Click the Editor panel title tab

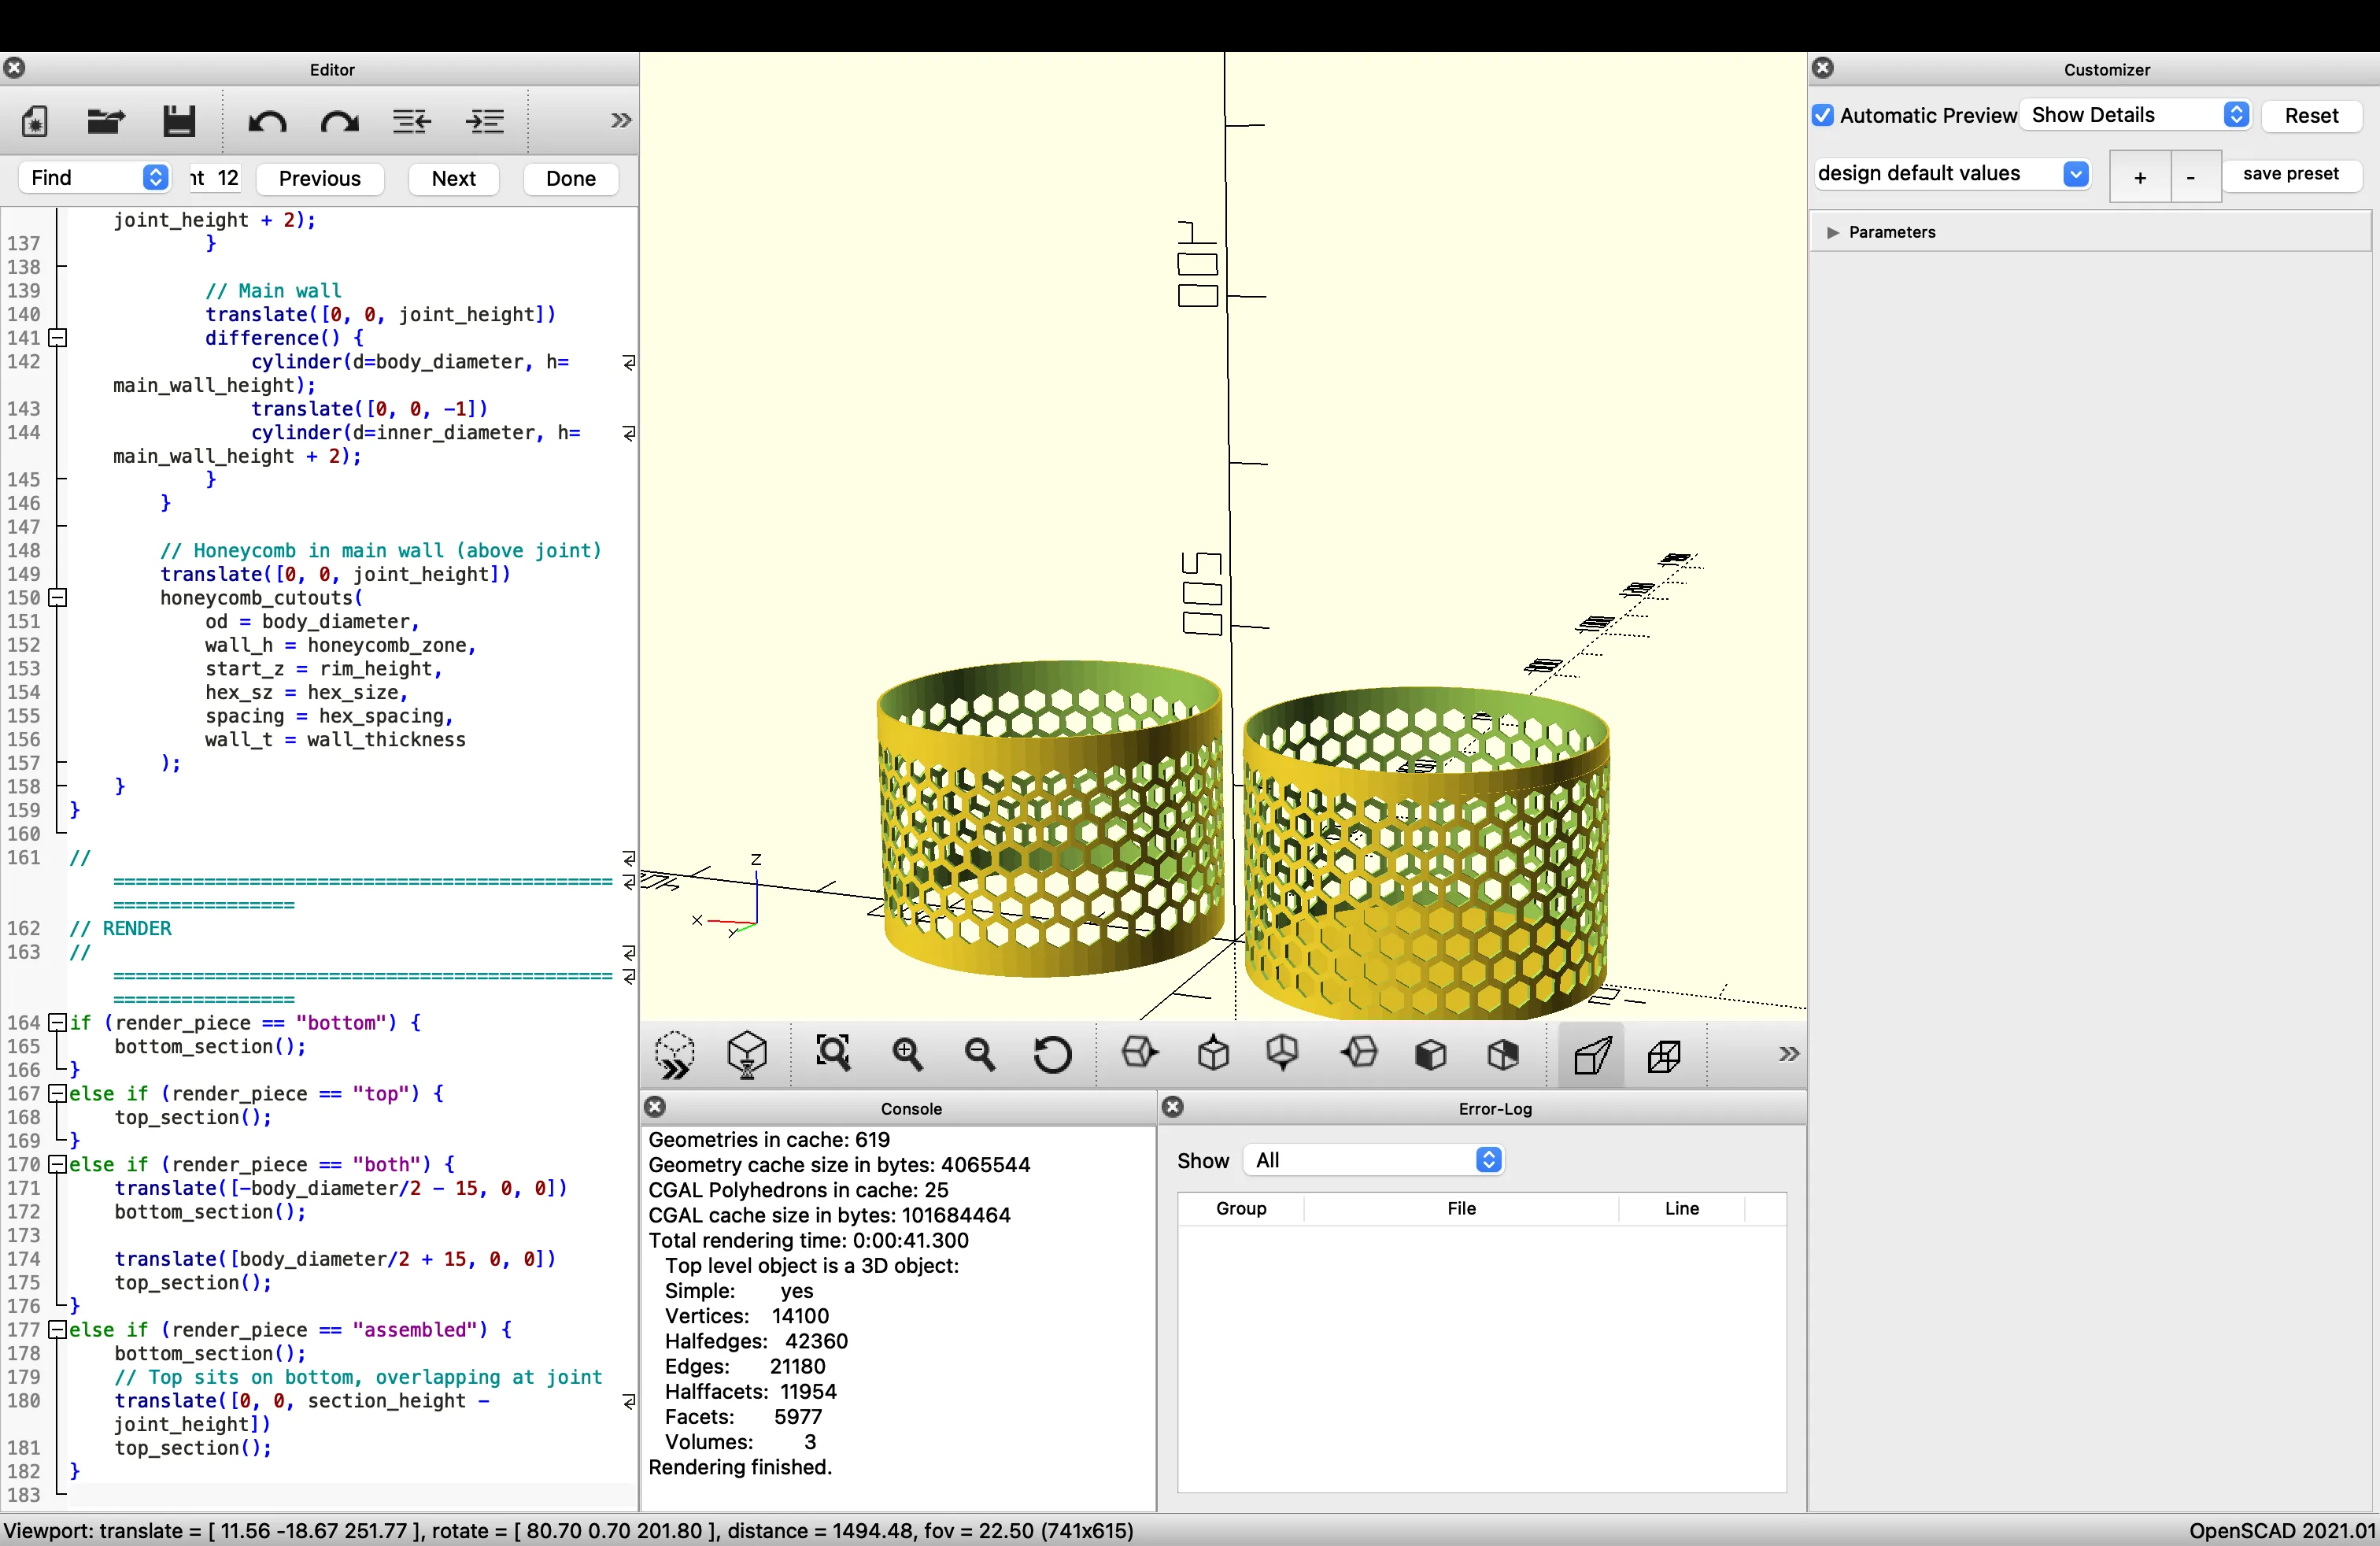tap(332, 69)
